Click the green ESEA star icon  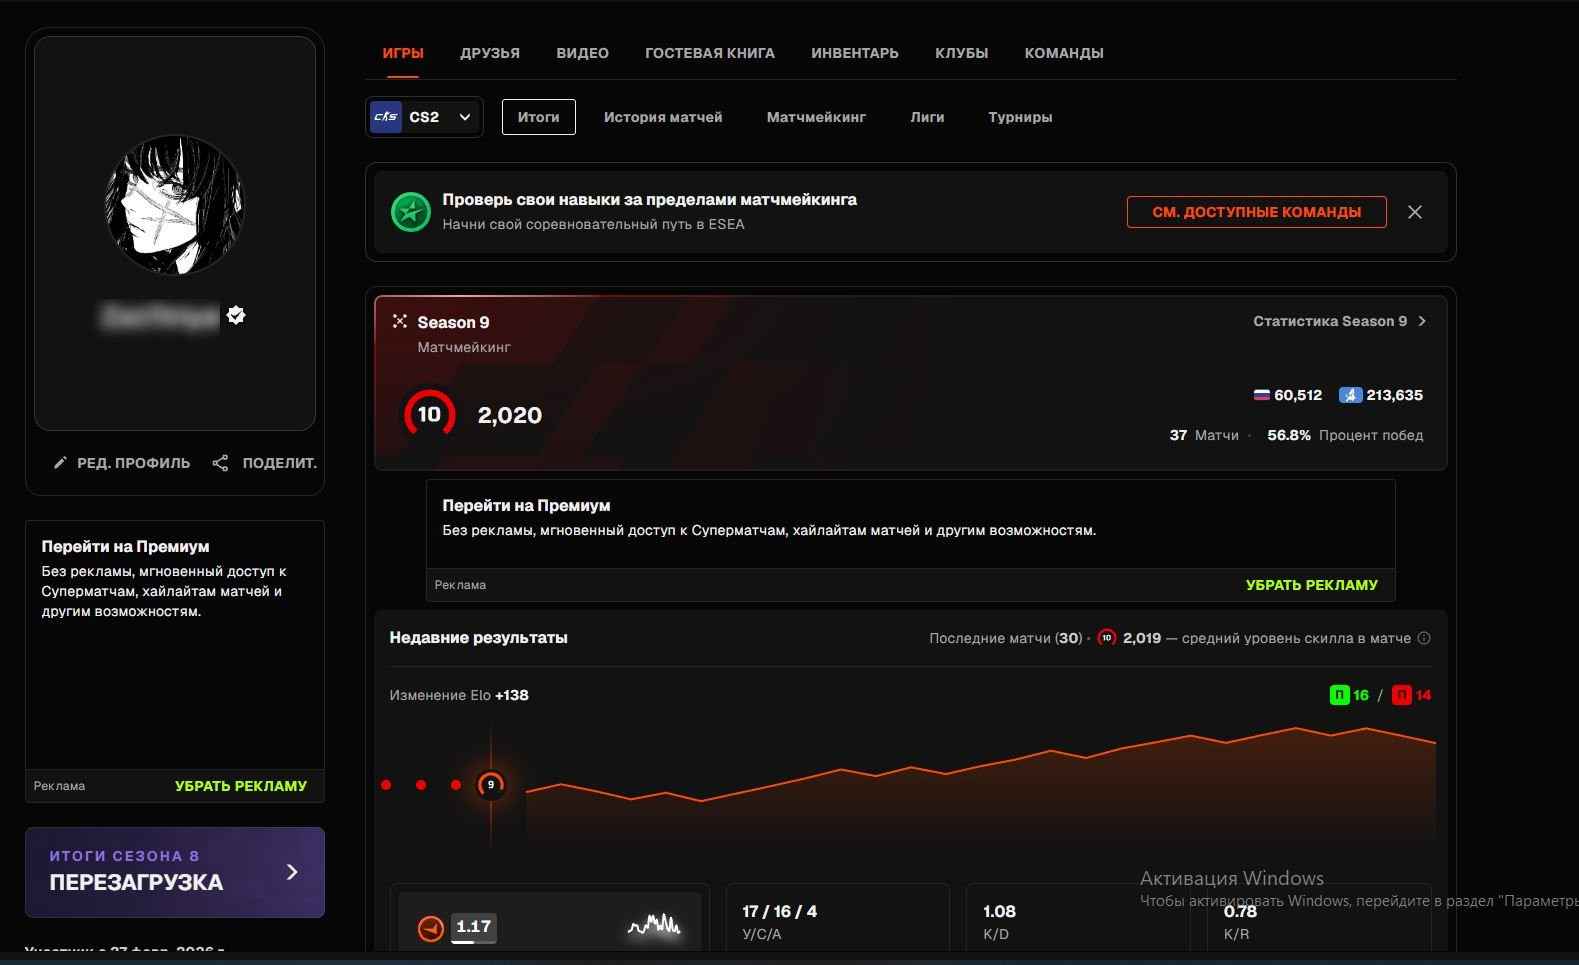coord(410,212)
